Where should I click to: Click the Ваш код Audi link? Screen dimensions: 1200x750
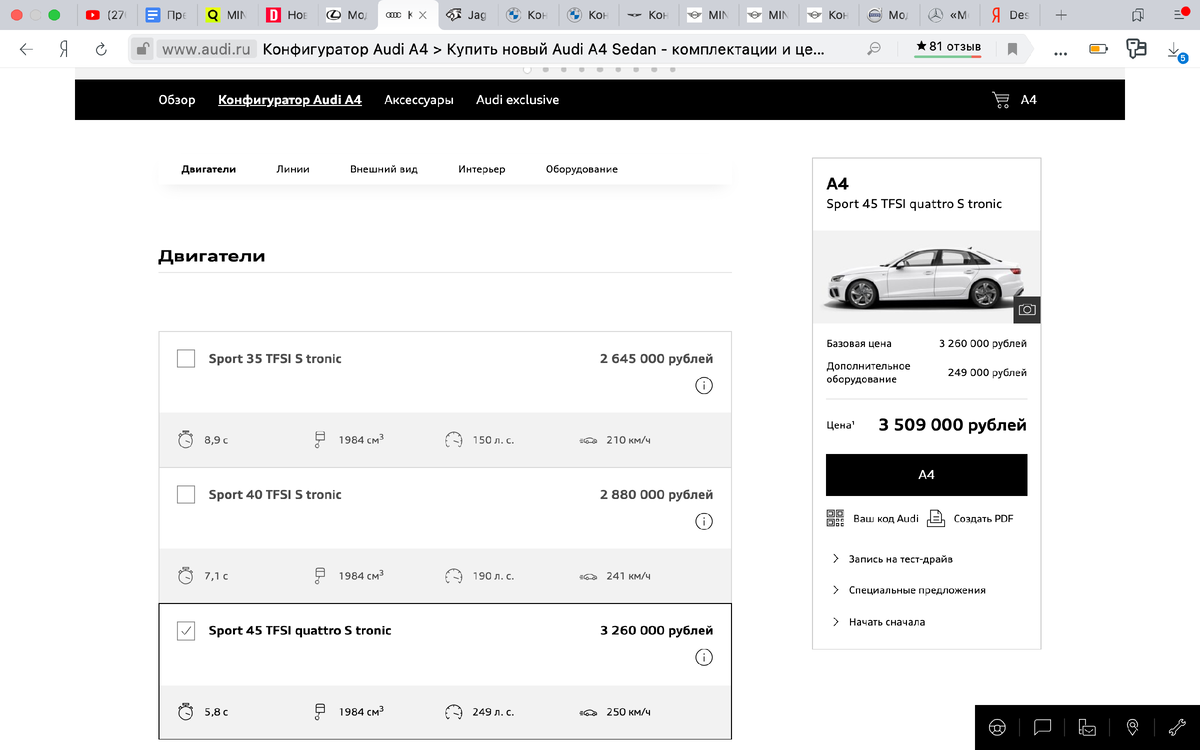click(886, 519)
